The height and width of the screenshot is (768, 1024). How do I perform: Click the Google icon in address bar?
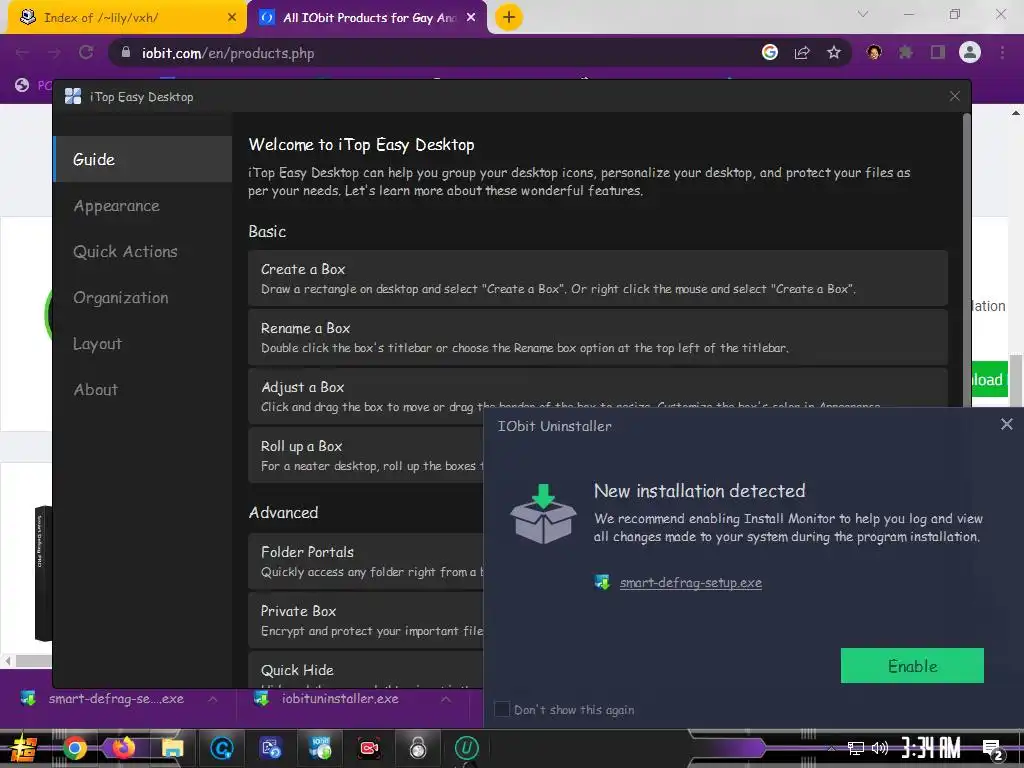770,52
